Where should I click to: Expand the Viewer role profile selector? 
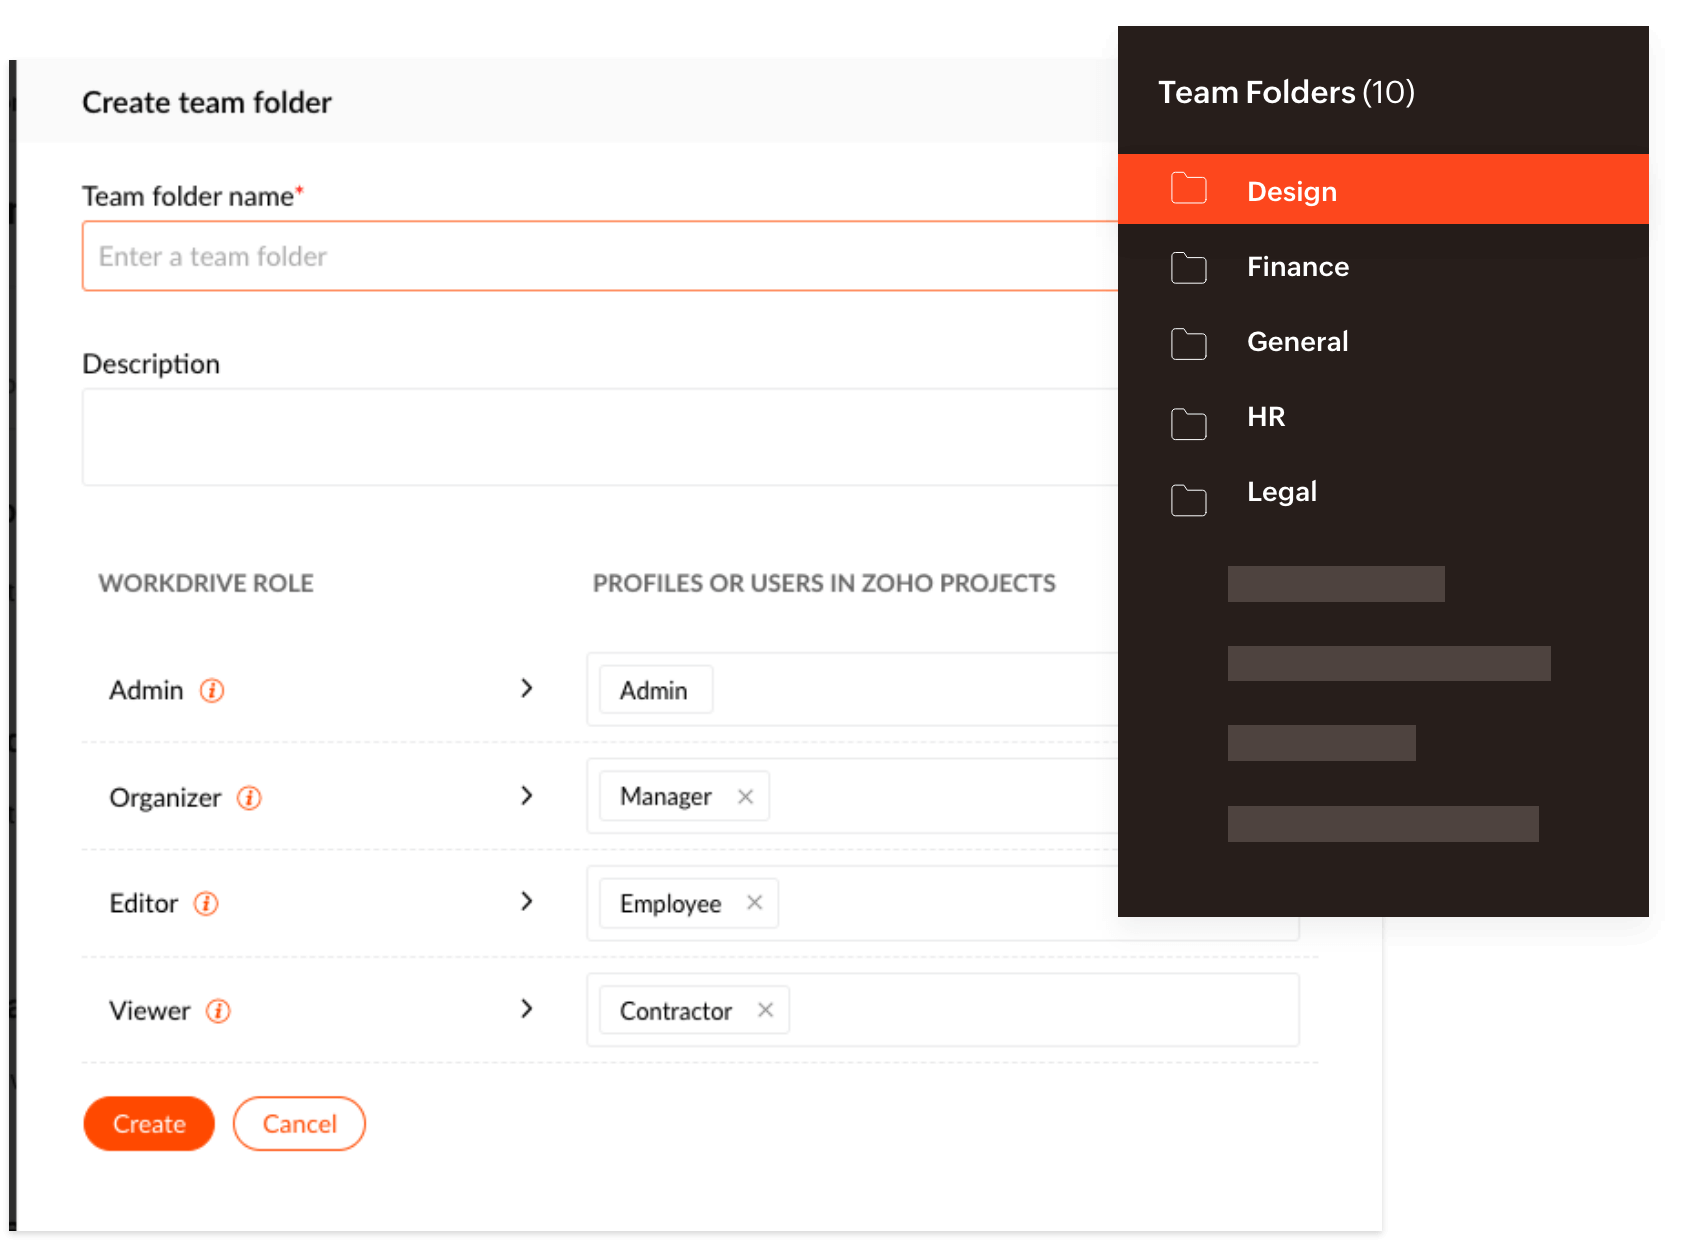click(527, 1009)
